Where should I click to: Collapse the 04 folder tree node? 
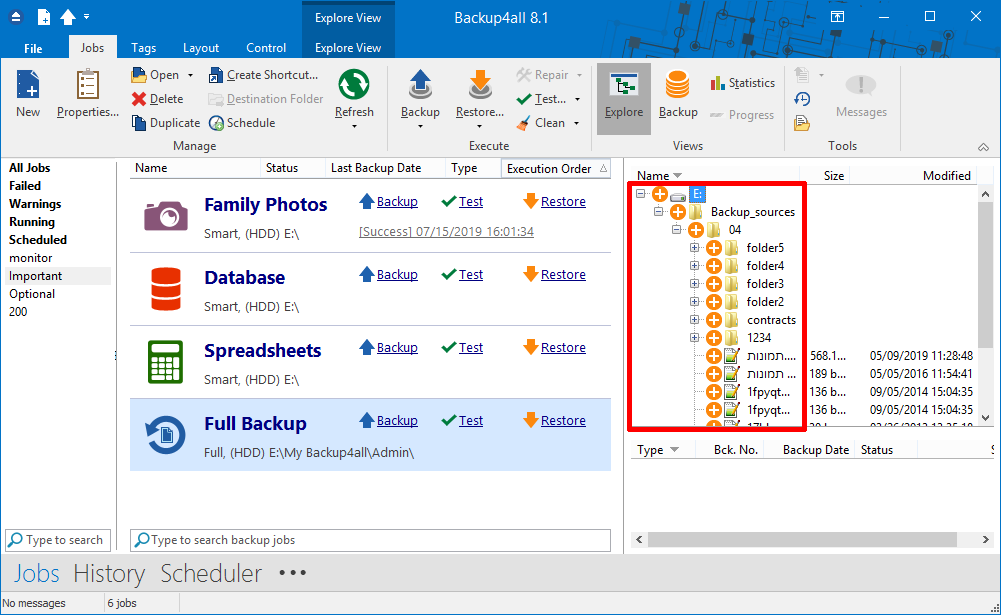point(677,230)
